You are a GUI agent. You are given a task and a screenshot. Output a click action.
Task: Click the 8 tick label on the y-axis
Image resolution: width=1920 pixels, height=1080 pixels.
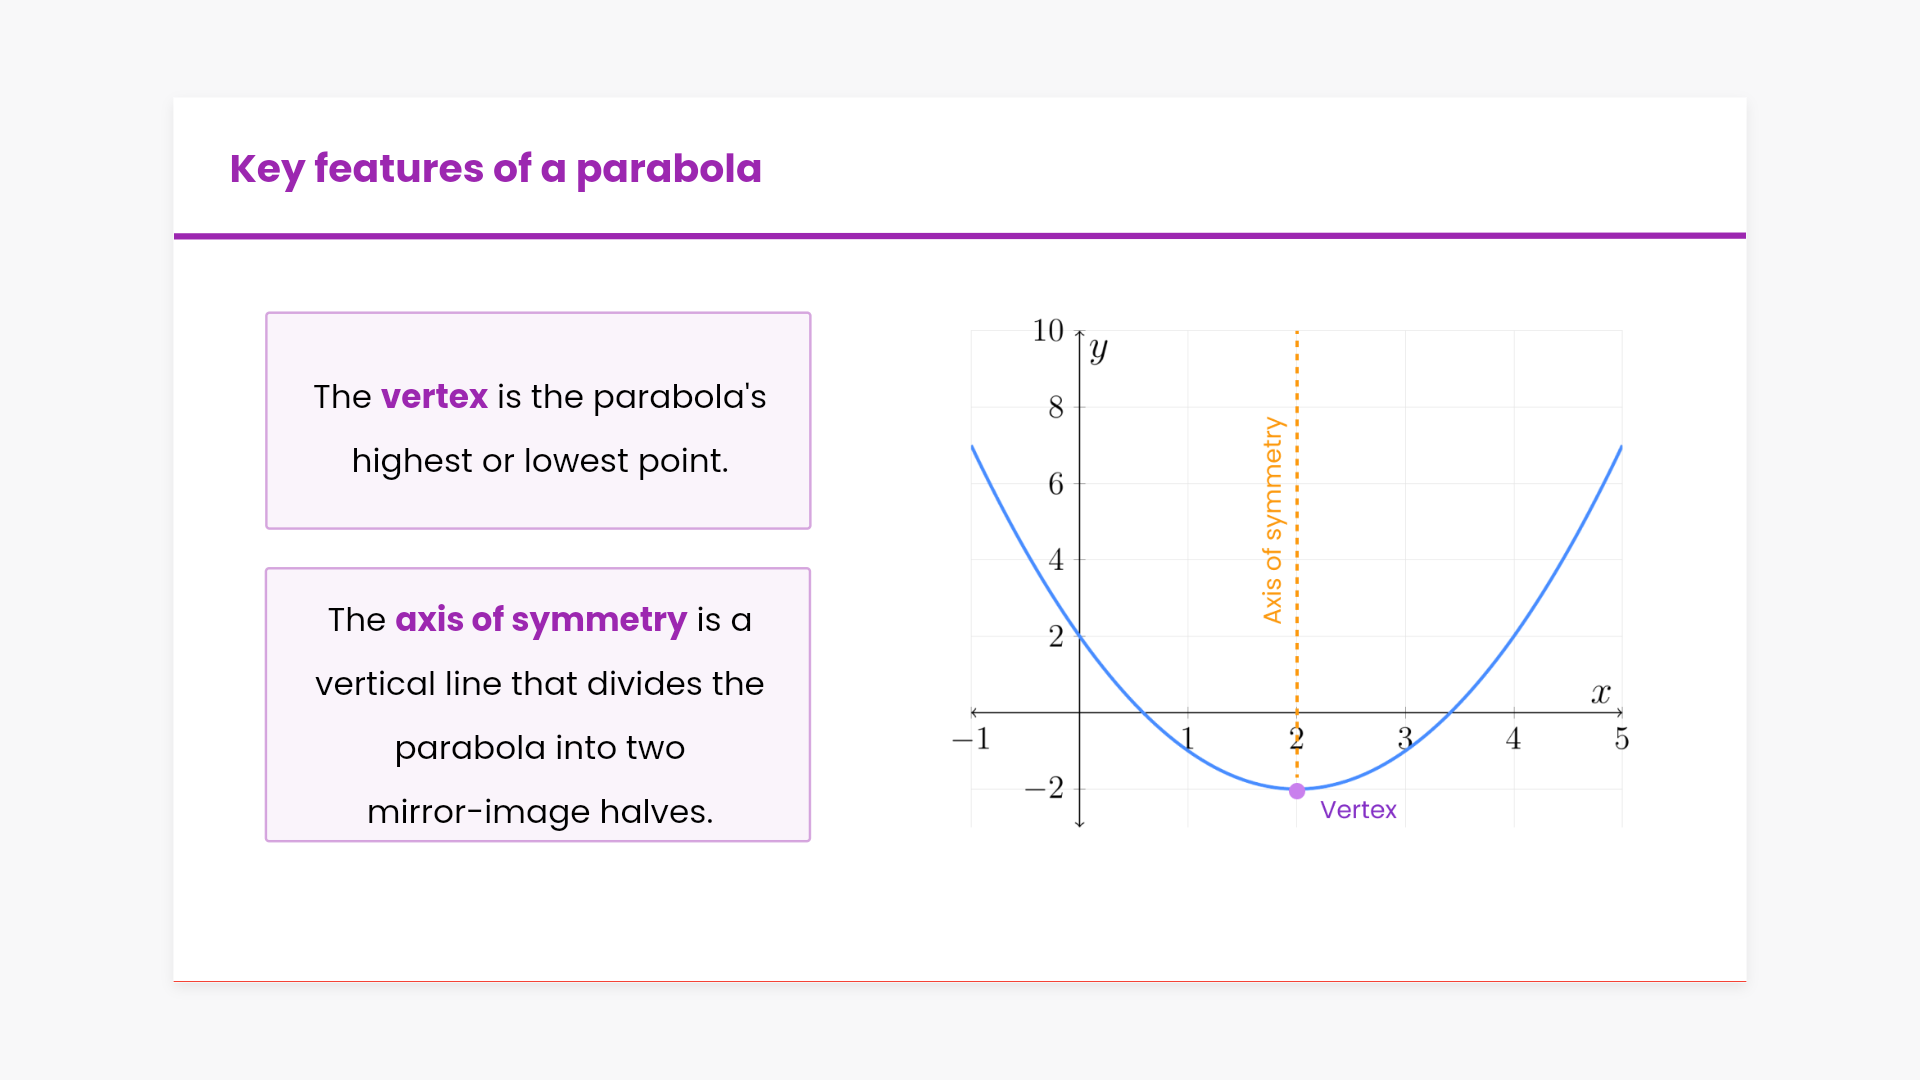[x=1056, y=407]
